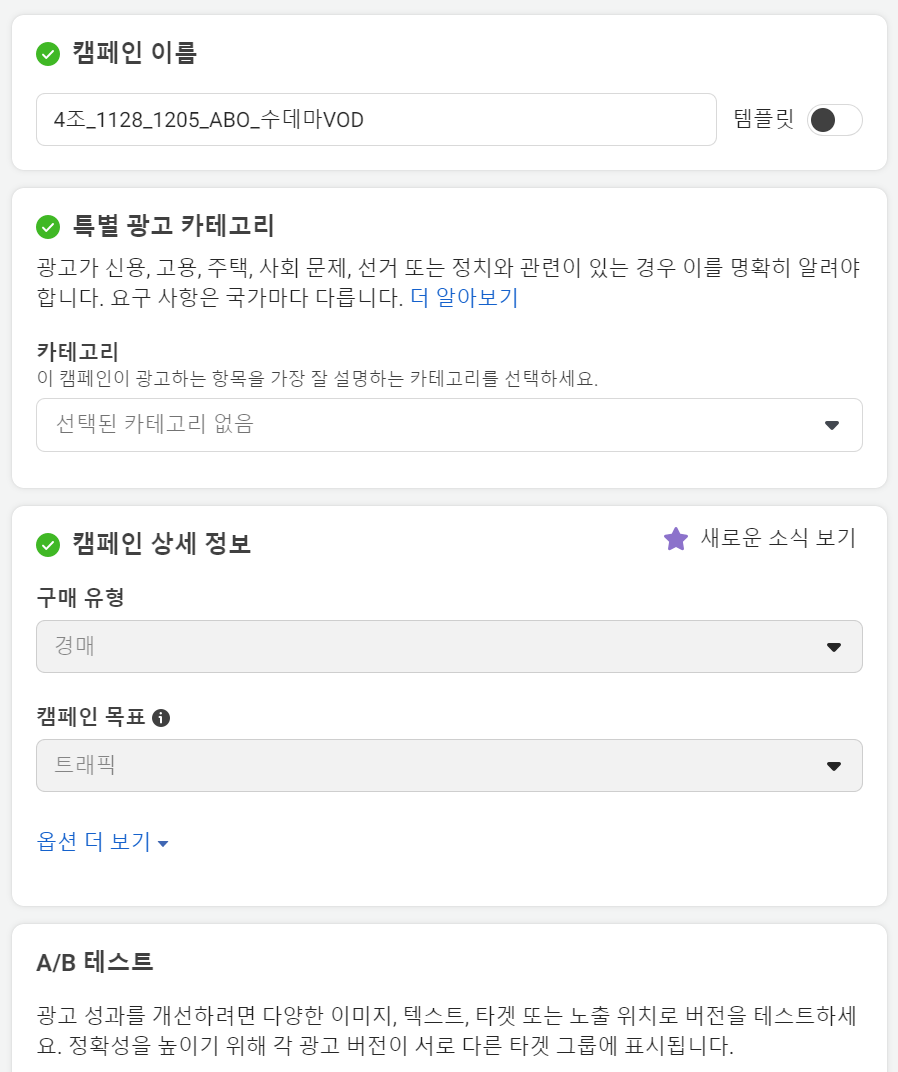Open the 구매 유형 경매 dropdown

(x=449, y=646)
